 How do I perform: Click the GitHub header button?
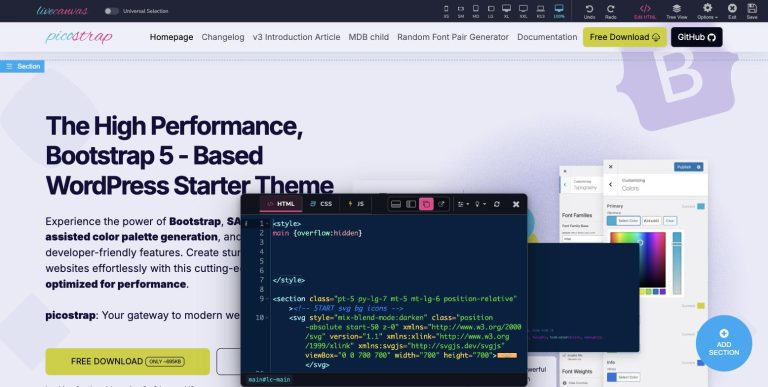tap(696, 37)
